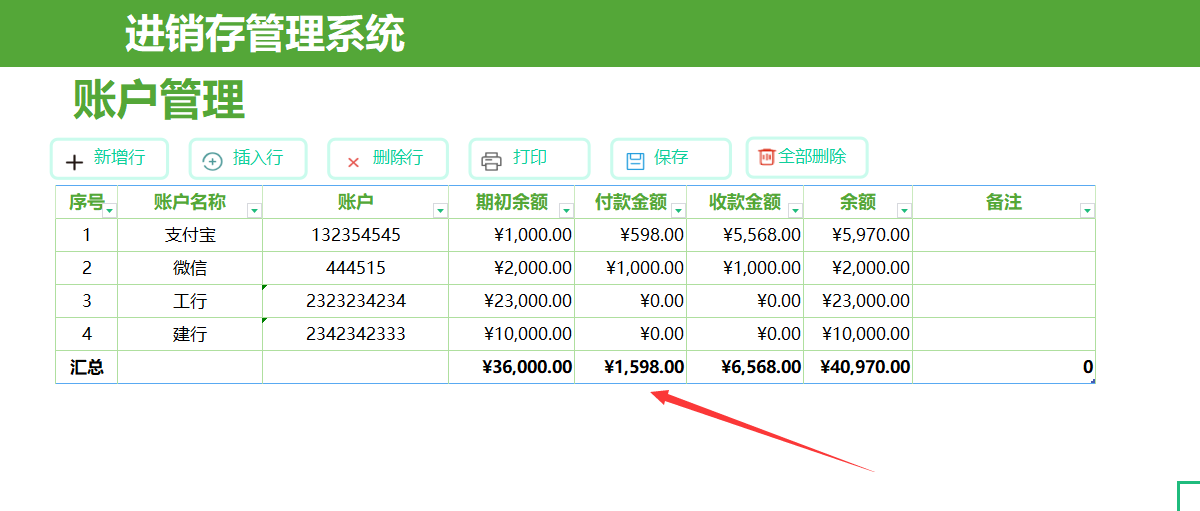The width and height of the screenshot is (1200, 511).
Task: Click the red trash icon for 全部删除
Action: [767, 157]
